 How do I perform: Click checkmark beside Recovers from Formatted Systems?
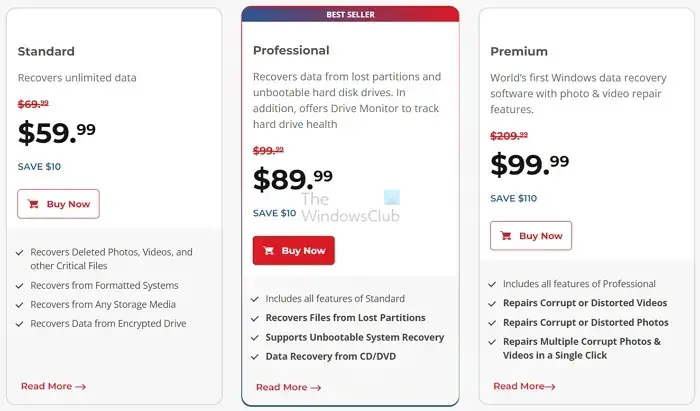20,286
